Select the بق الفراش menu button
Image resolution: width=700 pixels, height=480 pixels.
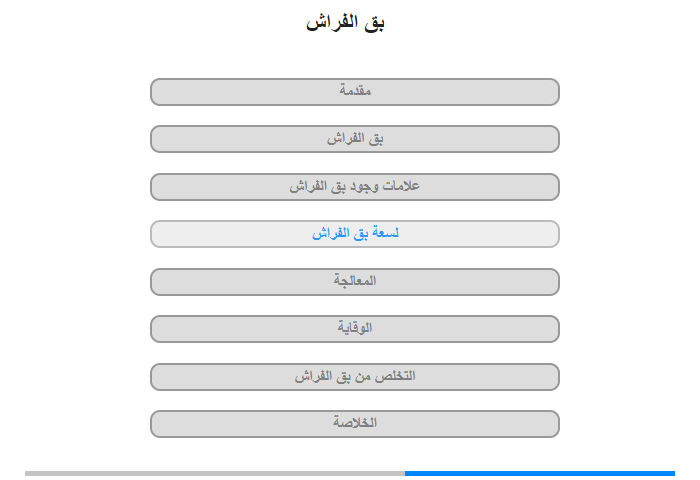(x=354, y=139)
